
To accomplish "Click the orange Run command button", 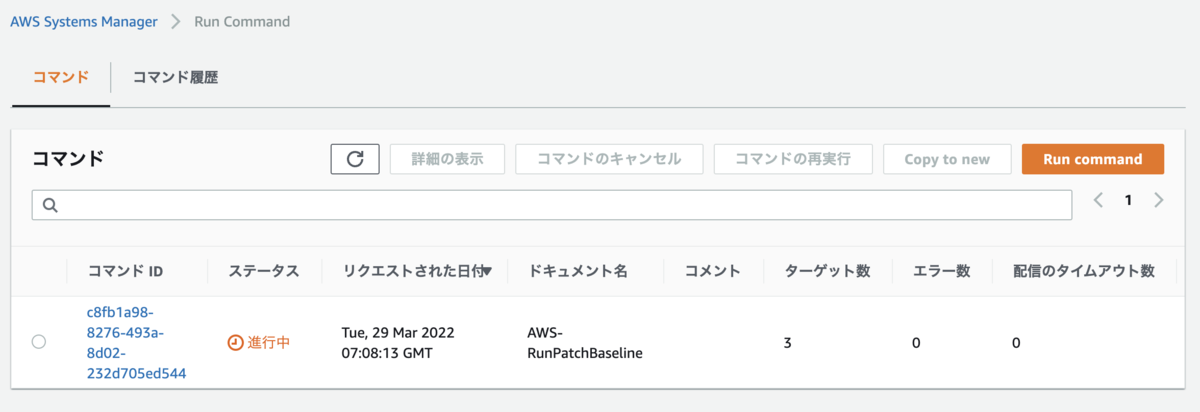I will [1093, 159].
